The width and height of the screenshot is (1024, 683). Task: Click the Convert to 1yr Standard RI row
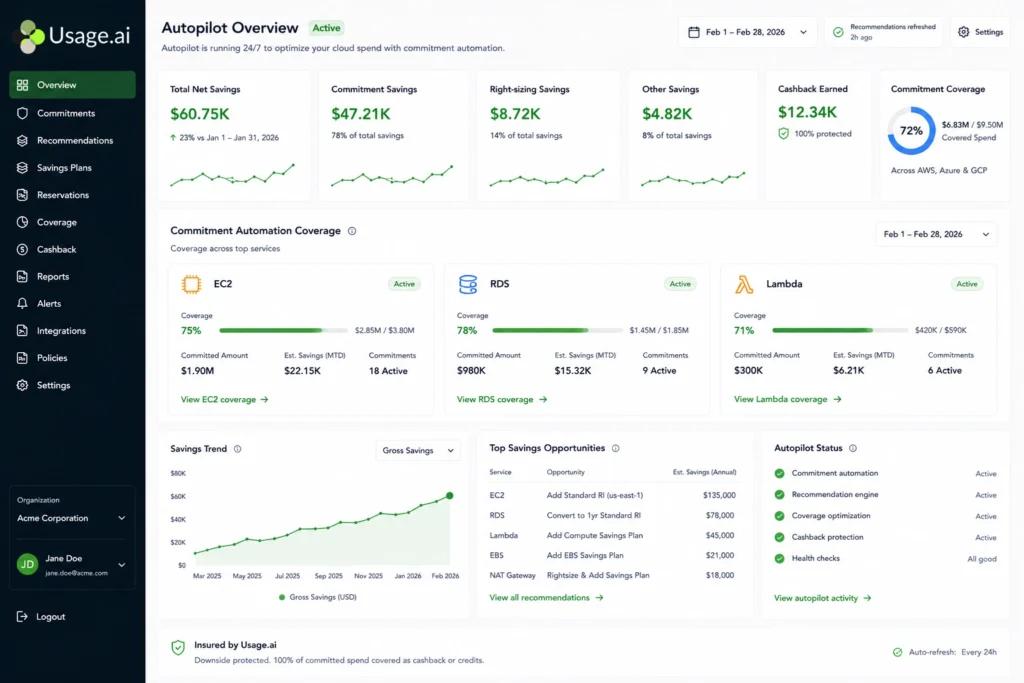click(613, 515)
